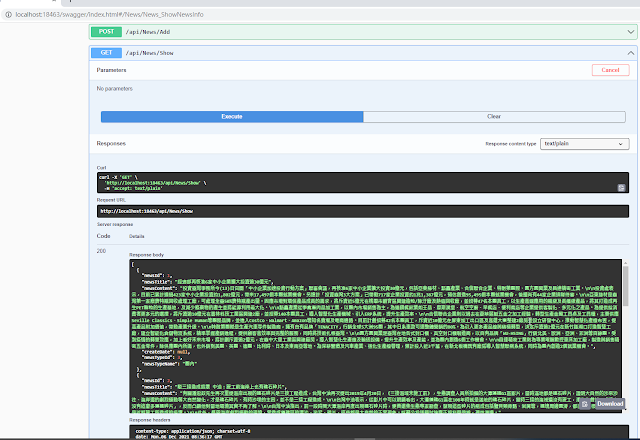This screenshot has height=440, width=640.
Task: Click the Curl label
Action: [101, 168]
